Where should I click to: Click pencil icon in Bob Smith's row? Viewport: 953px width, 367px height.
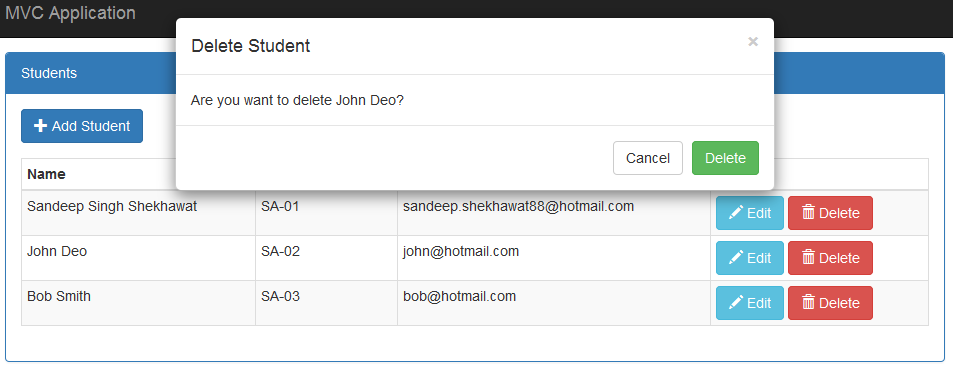pos(735,303)
